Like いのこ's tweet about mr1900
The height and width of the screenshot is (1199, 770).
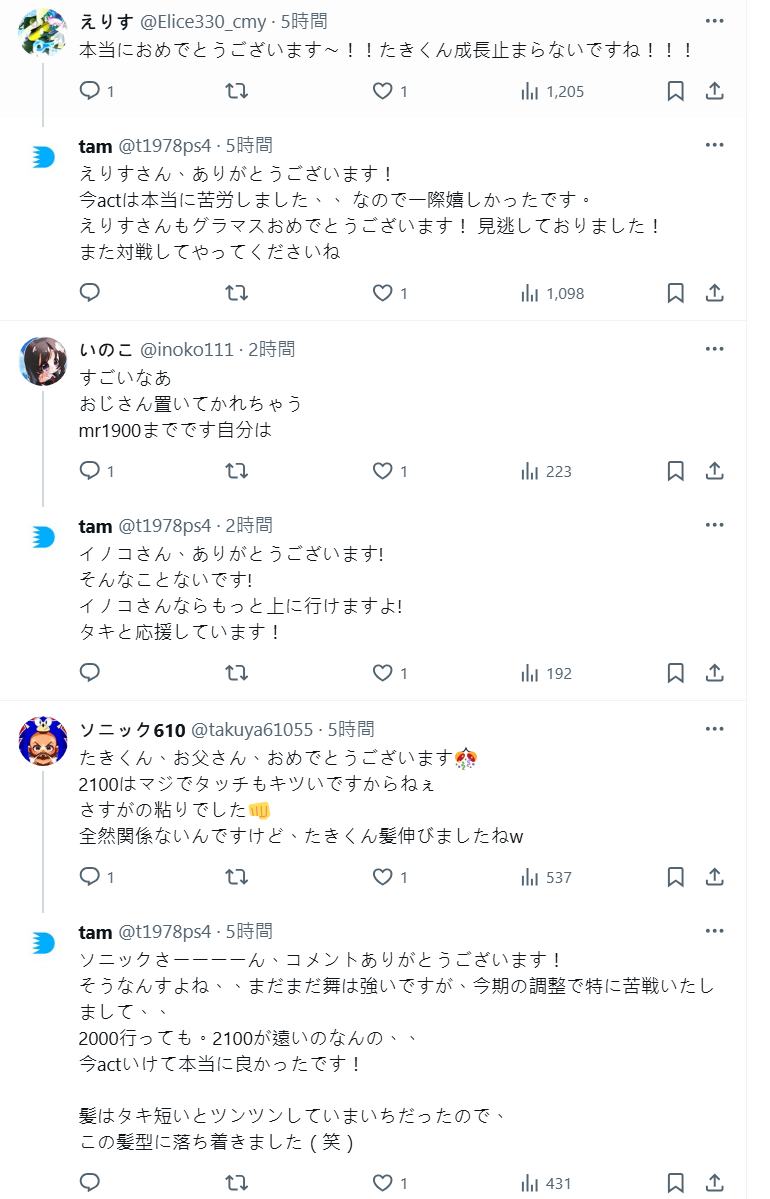click(x=383, y=471)
